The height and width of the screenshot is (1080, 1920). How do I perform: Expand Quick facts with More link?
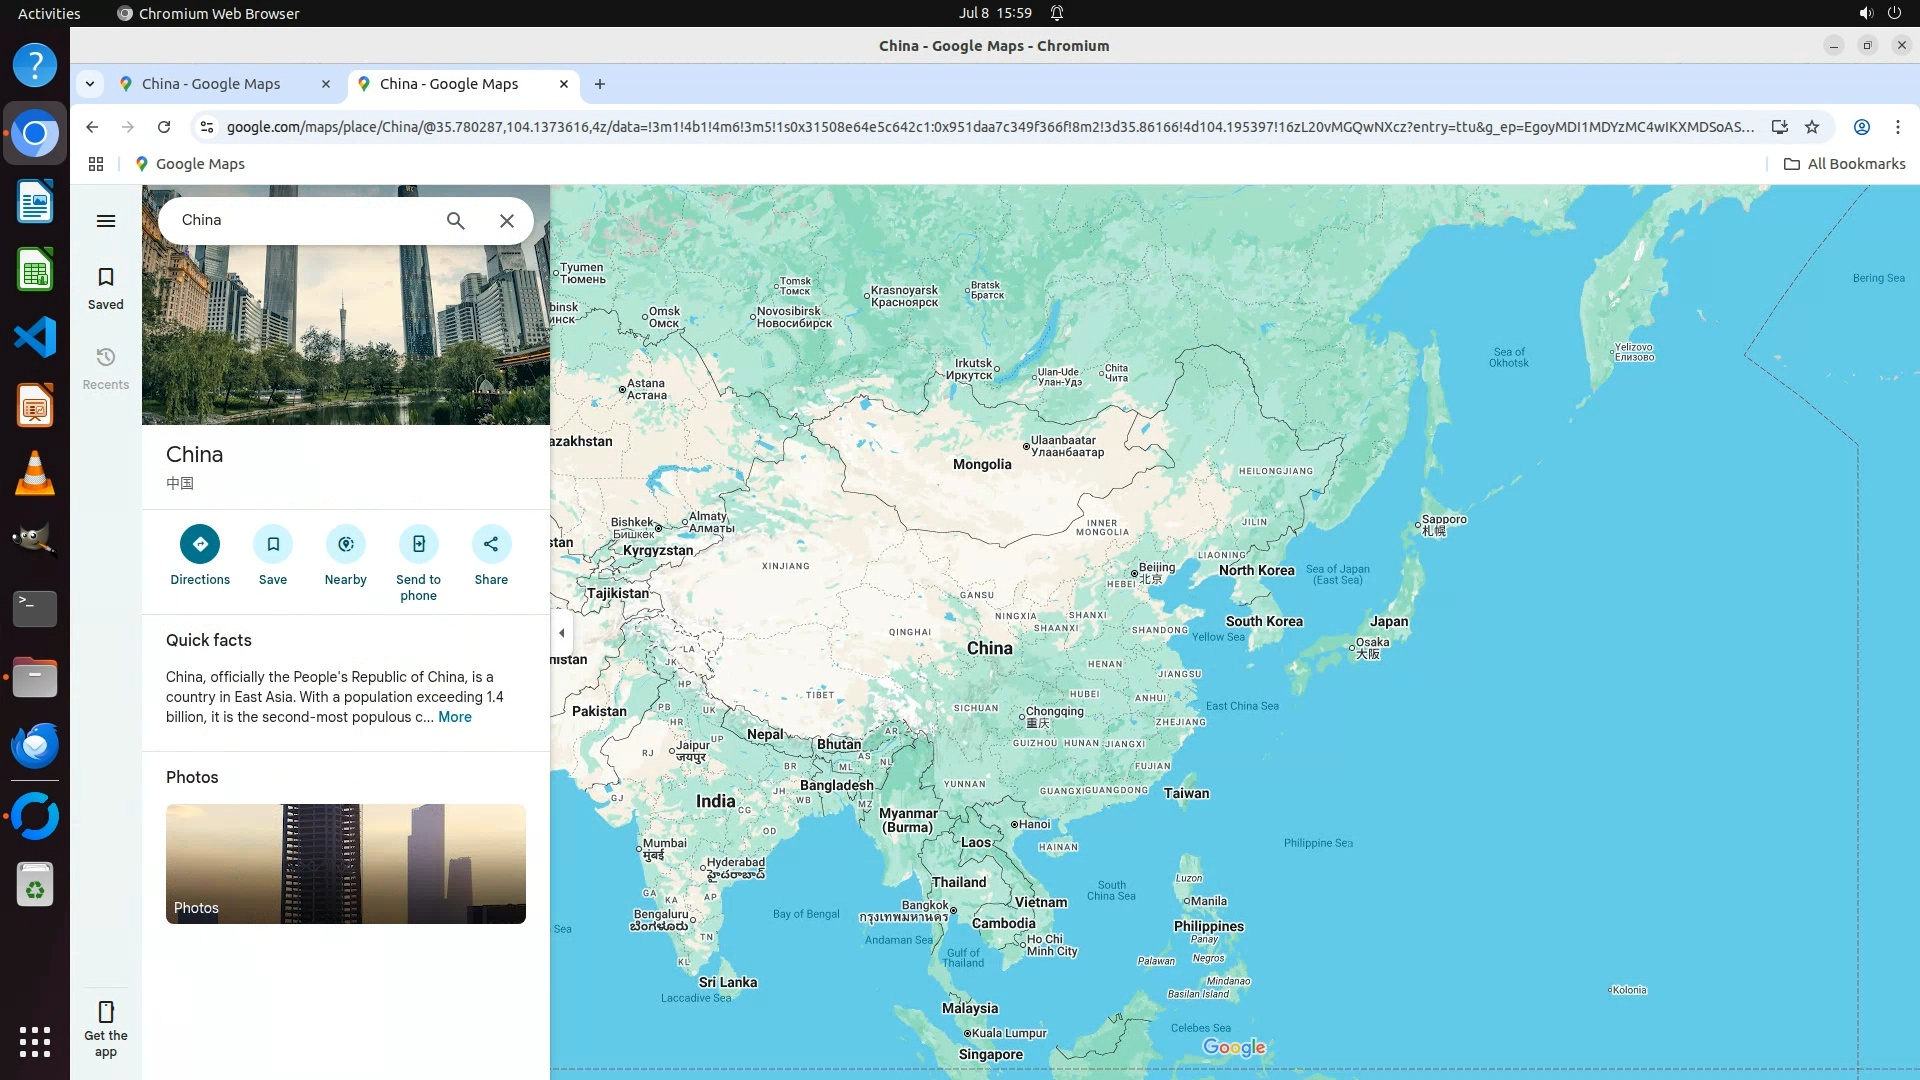(x=454, y=717)
